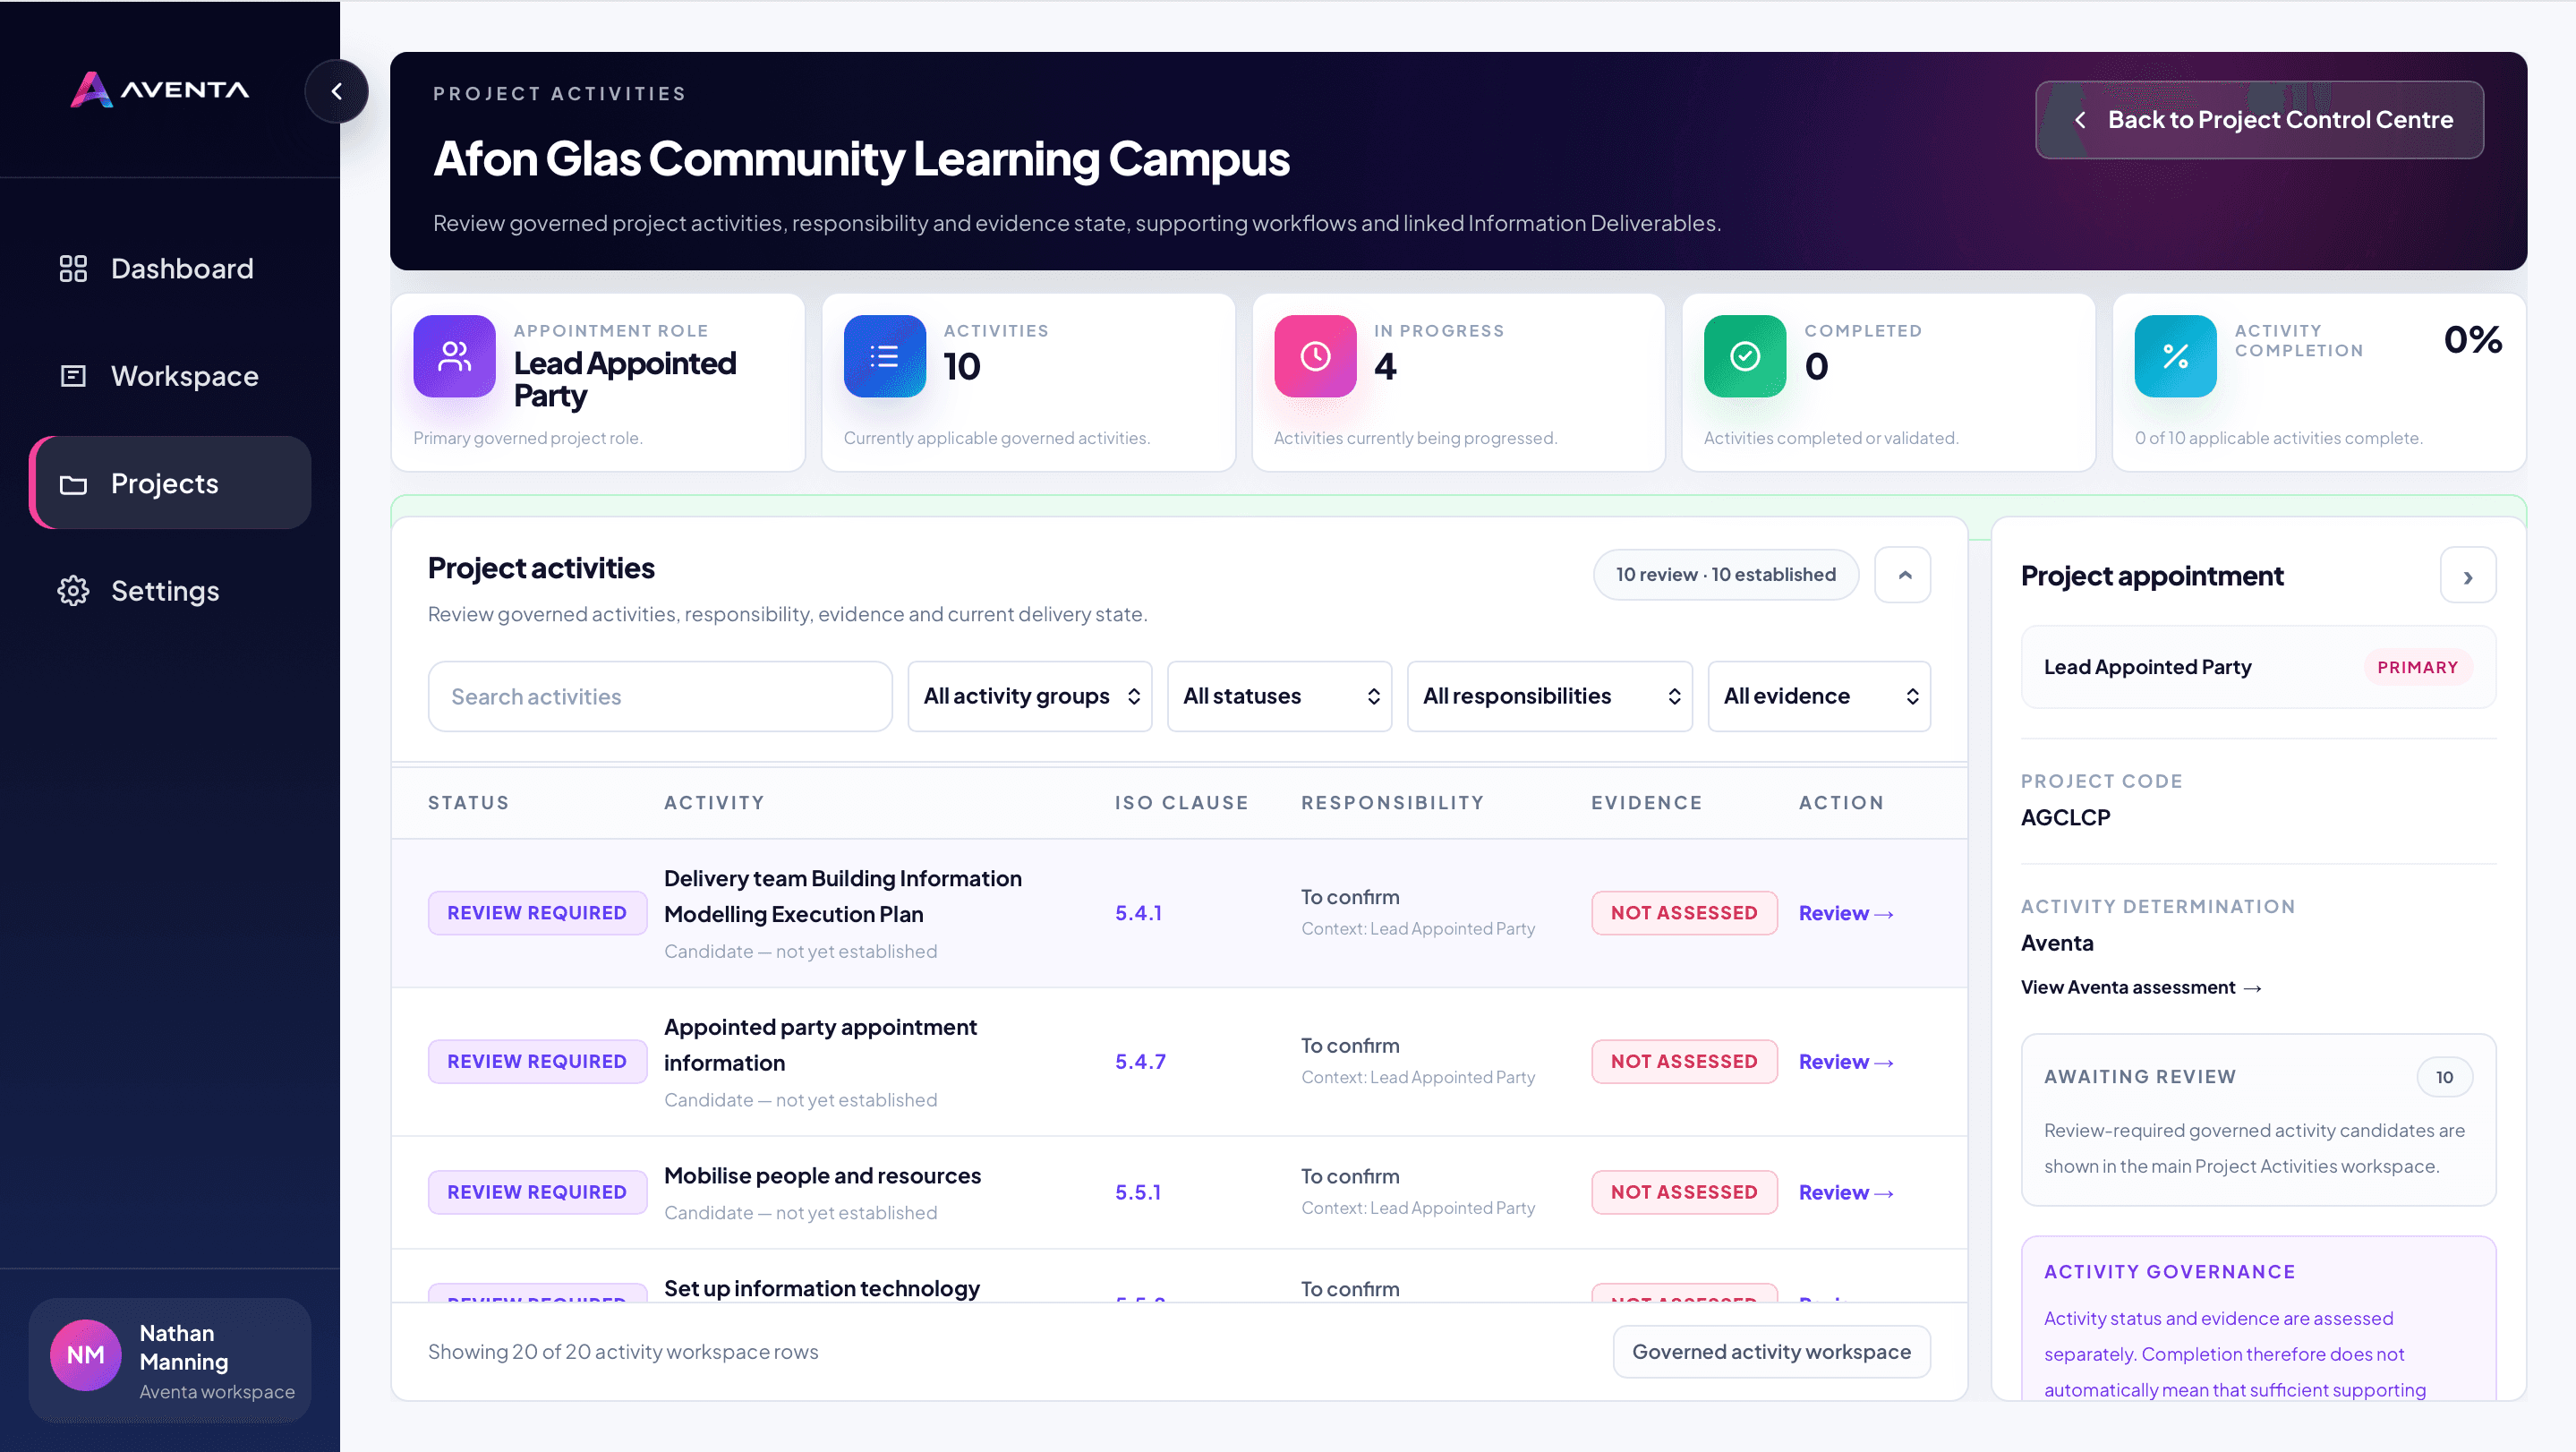The width and height of the screenshot is (2576, 1452).
Task: Open Workspace from the sidebar
Action: point(170,376)
